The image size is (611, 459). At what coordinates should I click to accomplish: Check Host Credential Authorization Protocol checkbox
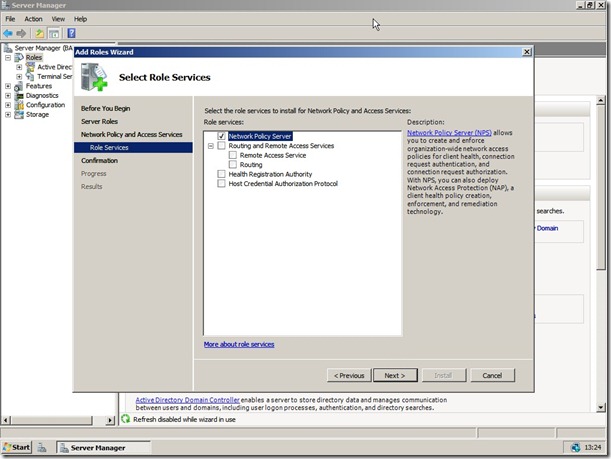click(x=221, y=184)
